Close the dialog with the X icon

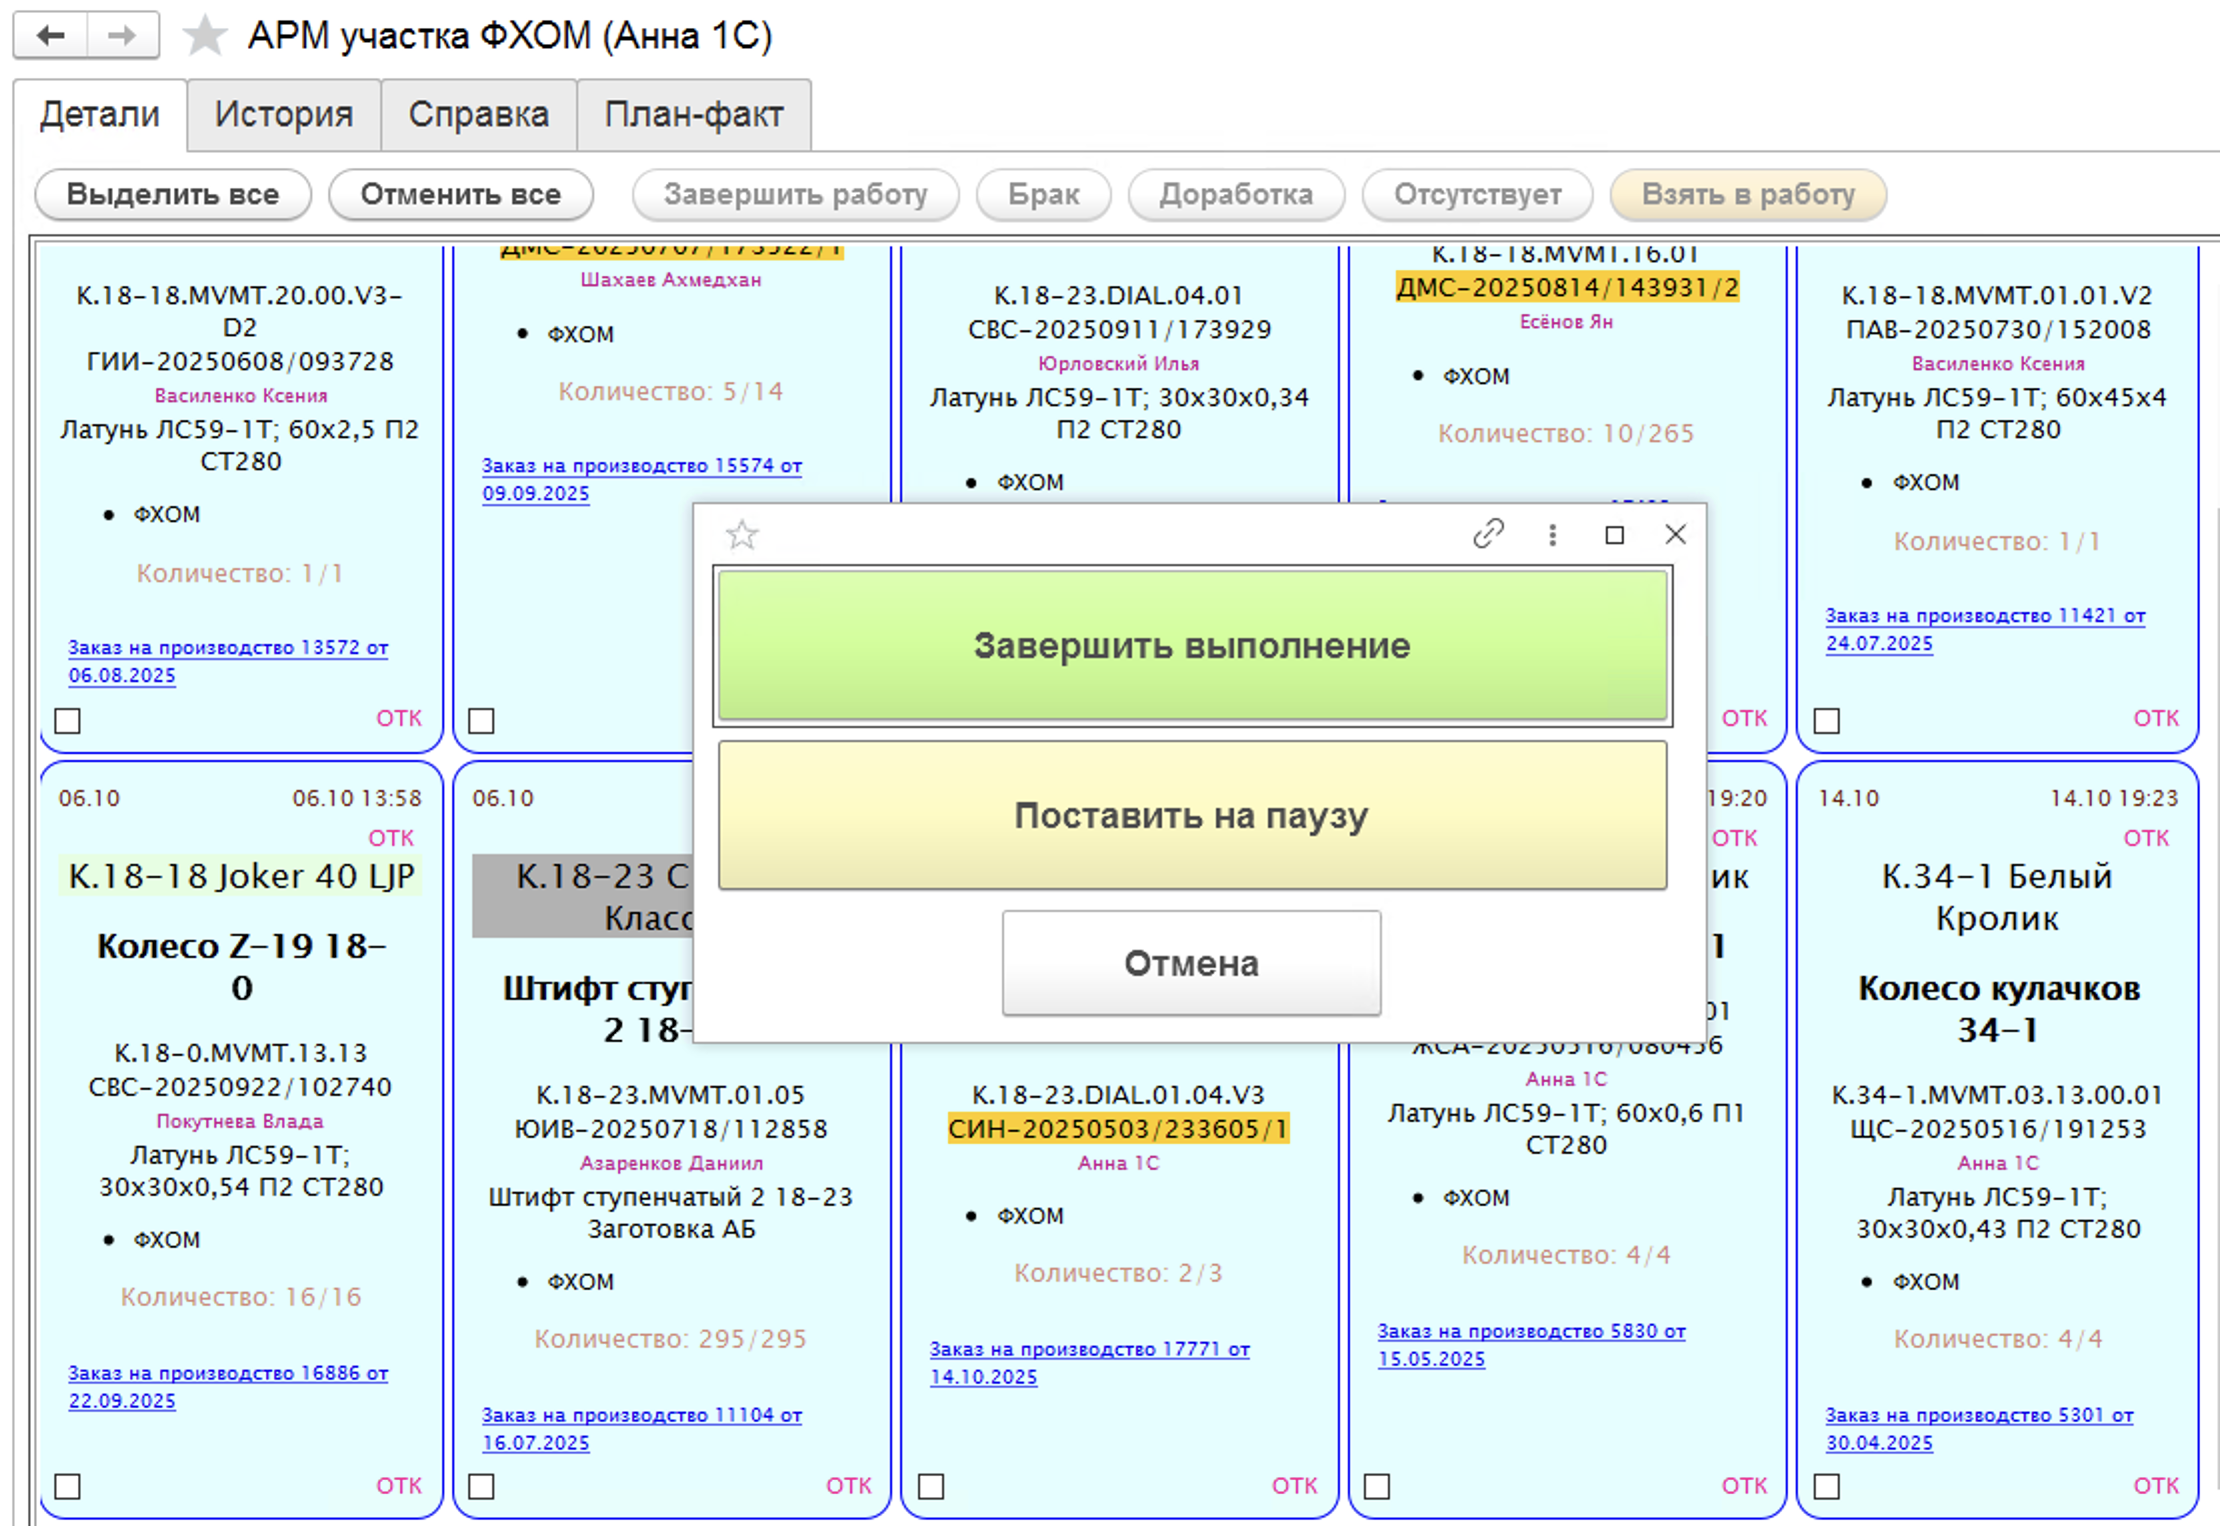[1676, 534]
